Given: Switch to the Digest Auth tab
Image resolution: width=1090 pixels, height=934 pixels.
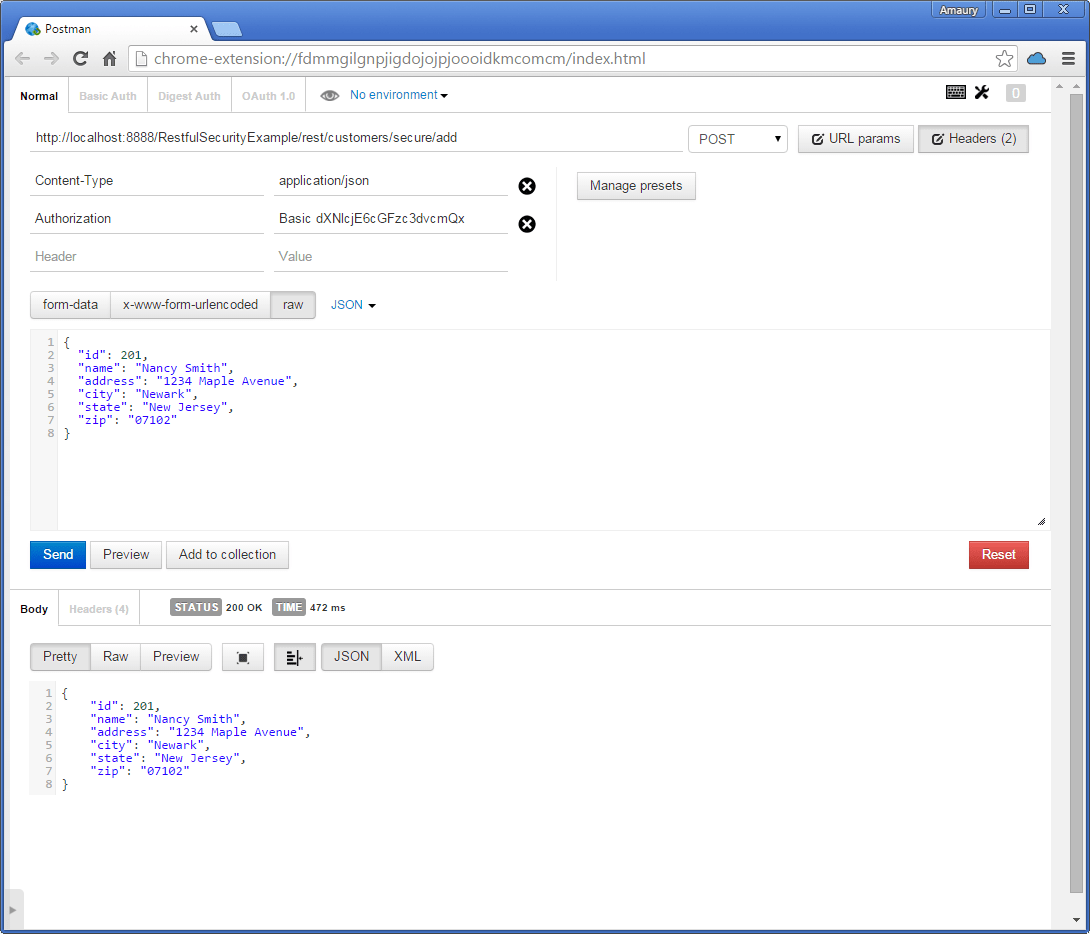Looking at the screenshot, I should (x=189, y=96).
